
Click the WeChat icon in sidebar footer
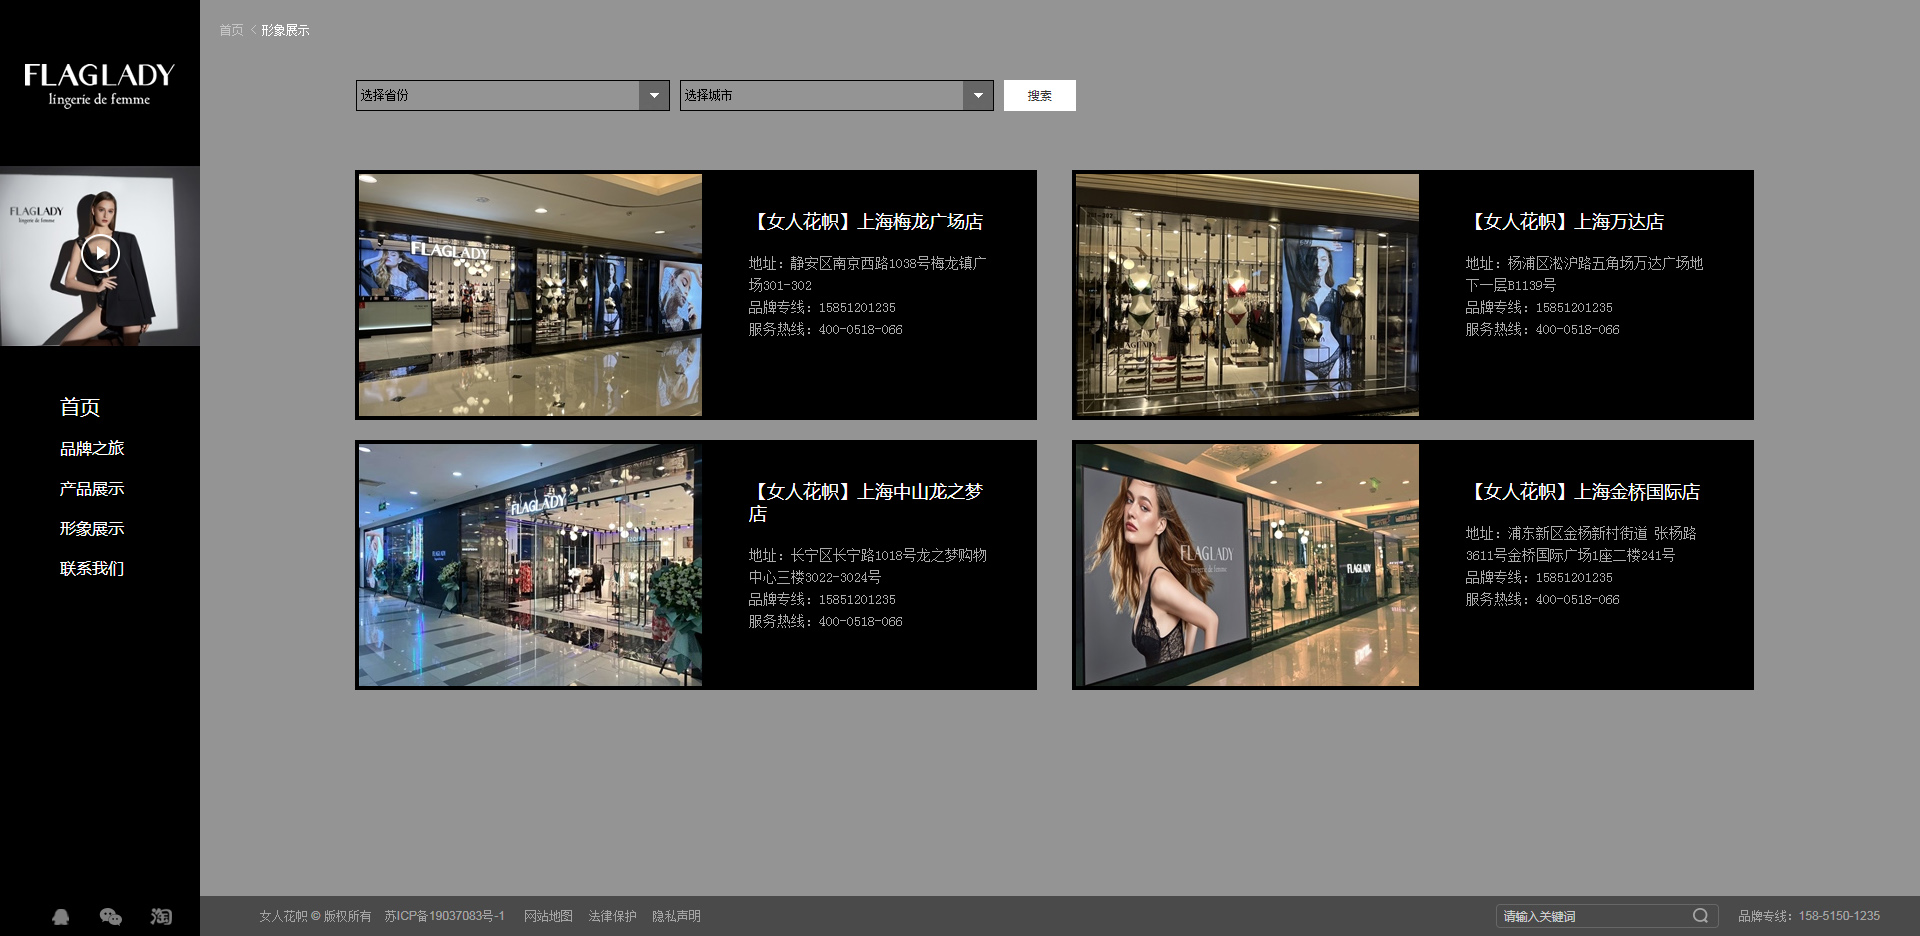(x=111, y=916)
